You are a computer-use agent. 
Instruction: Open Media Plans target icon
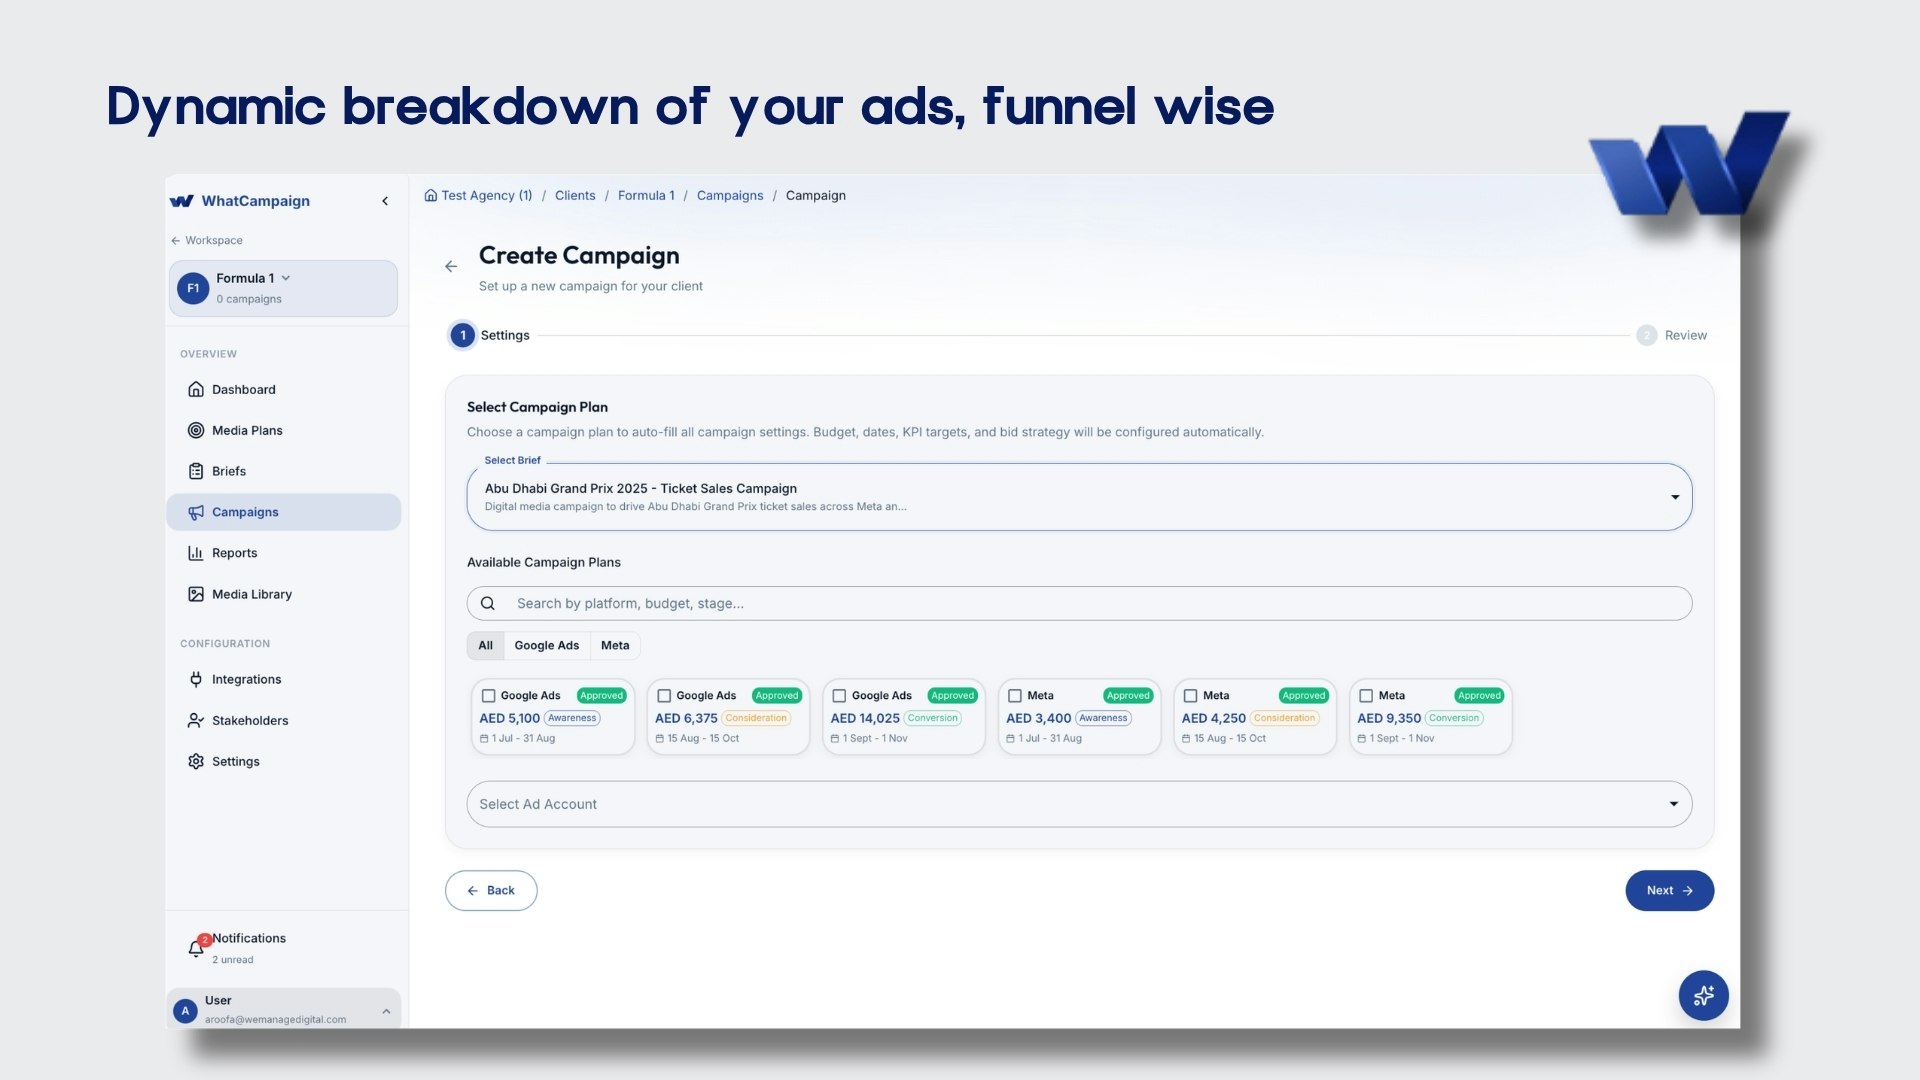pos(196,430)
